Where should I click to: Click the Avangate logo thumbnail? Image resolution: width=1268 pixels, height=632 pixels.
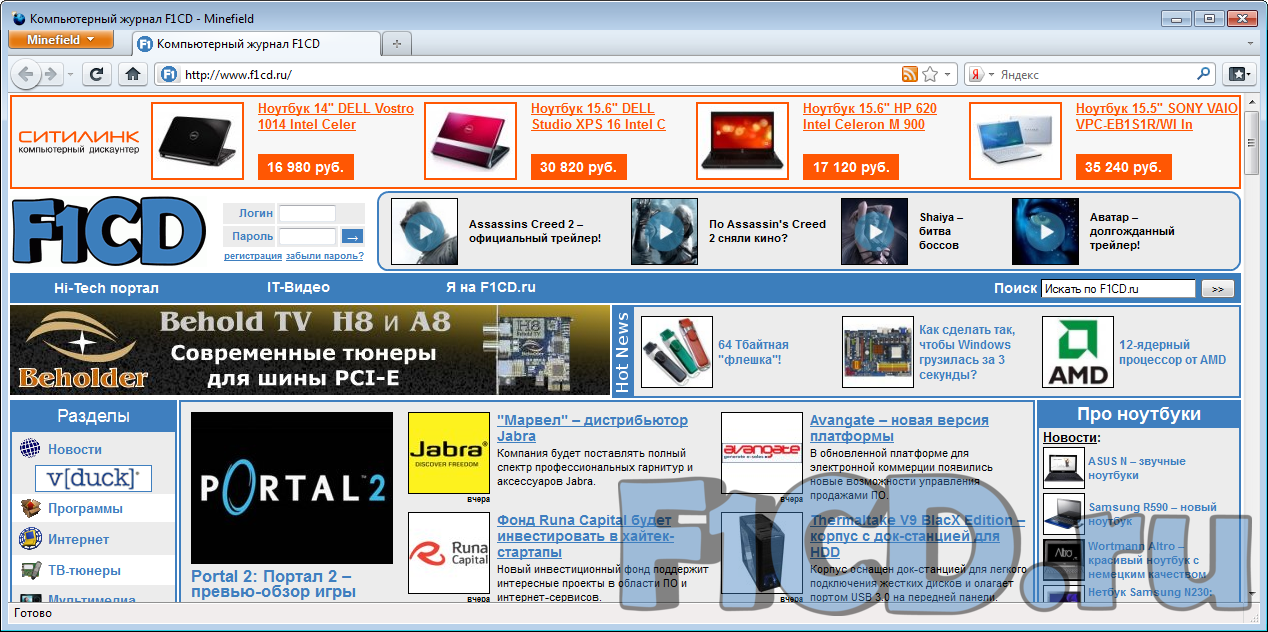tap(762, 452)
